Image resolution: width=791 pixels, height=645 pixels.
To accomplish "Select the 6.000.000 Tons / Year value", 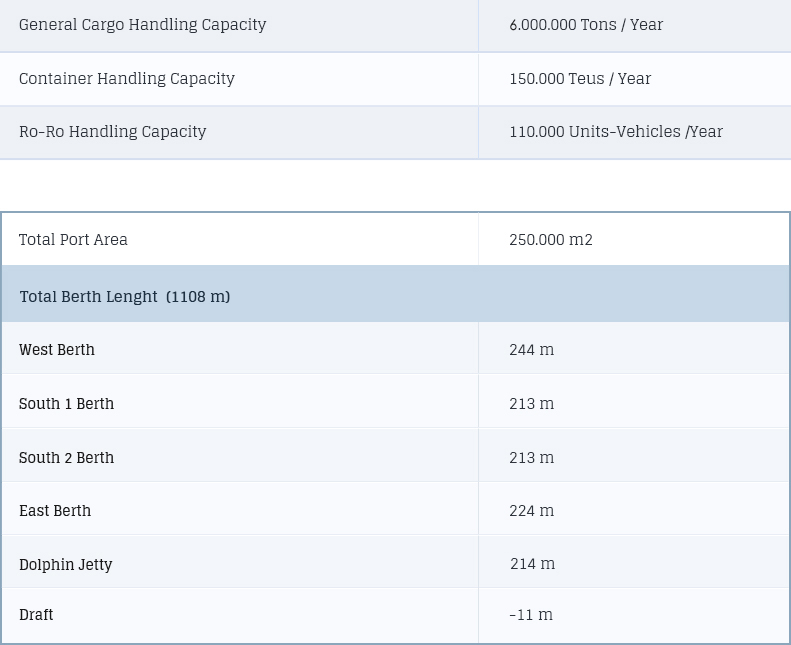I will pos(586,25).
